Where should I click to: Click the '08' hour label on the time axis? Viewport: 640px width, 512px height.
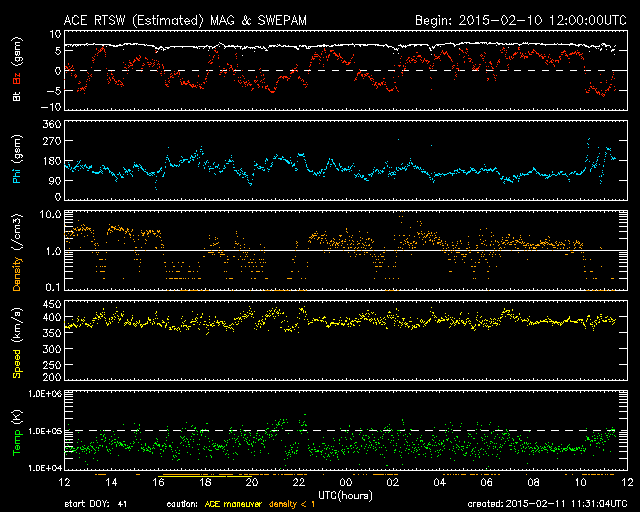tap(533, 483)
